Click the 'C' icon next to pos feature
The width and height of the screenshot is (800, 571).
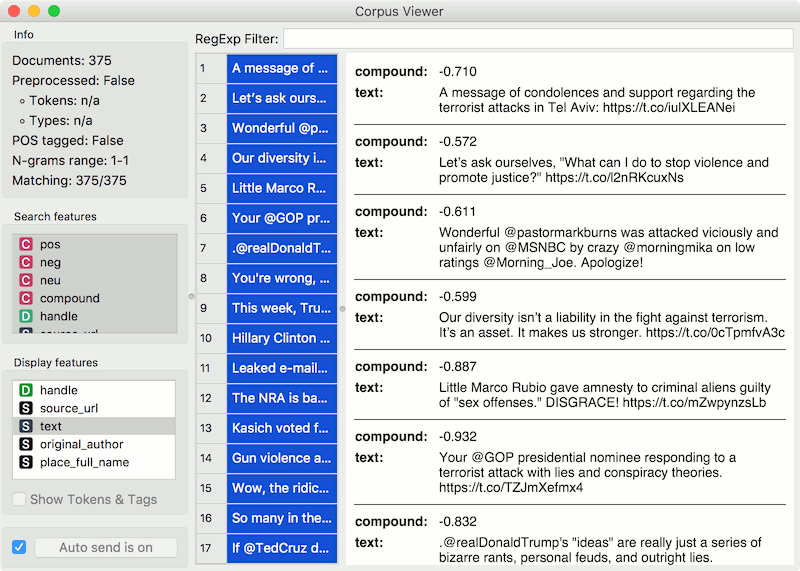(x=26, y=244)
